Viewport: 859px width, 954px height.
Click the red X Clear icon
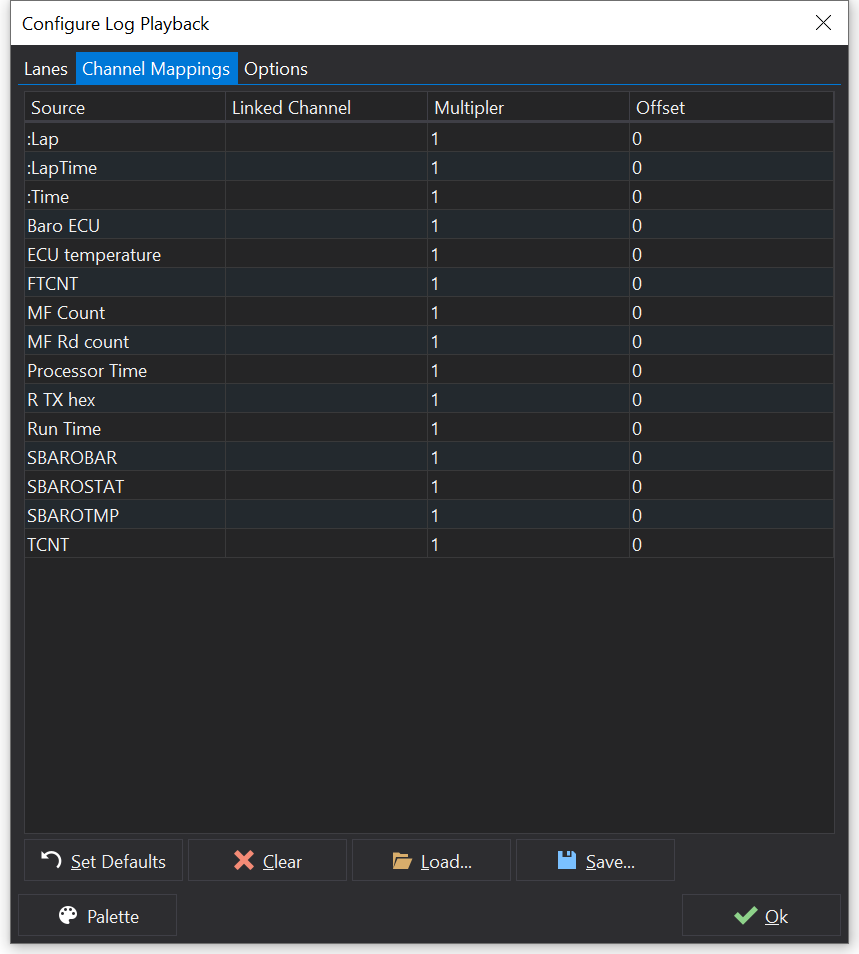pos(243,861)
